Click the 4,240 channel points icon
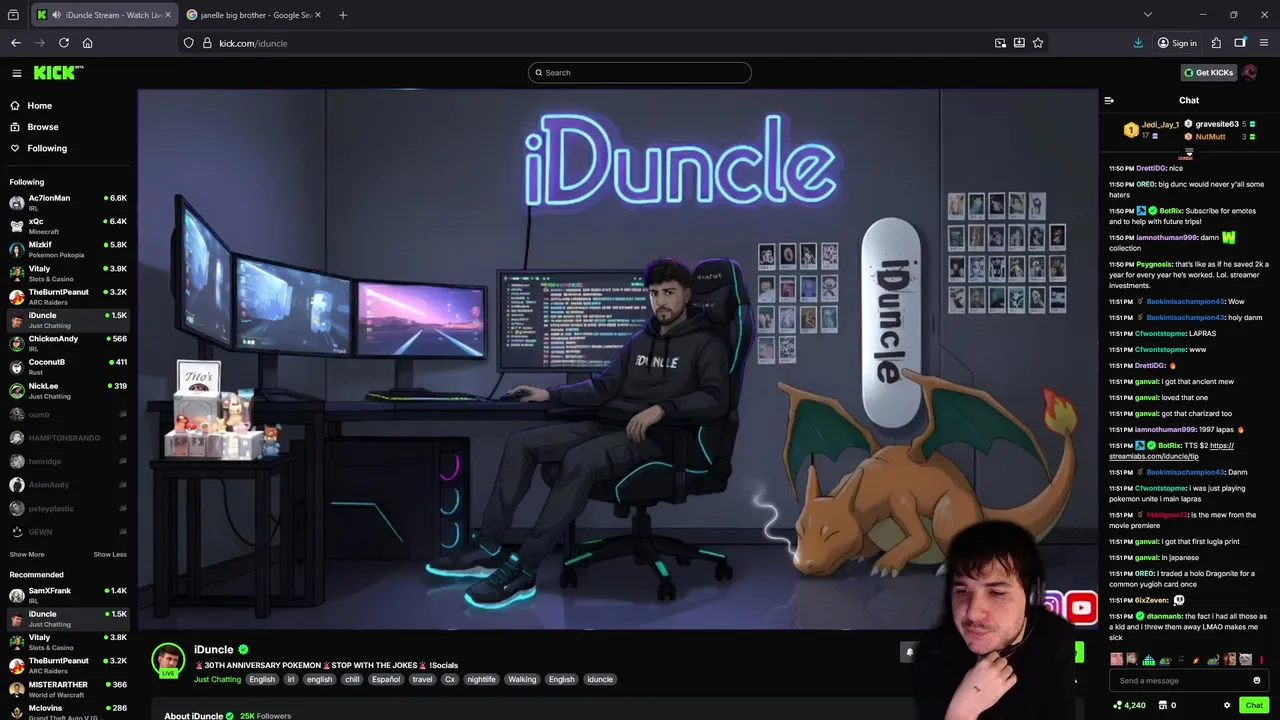Screen dimensions: 1280x720 coord(1118,705)
